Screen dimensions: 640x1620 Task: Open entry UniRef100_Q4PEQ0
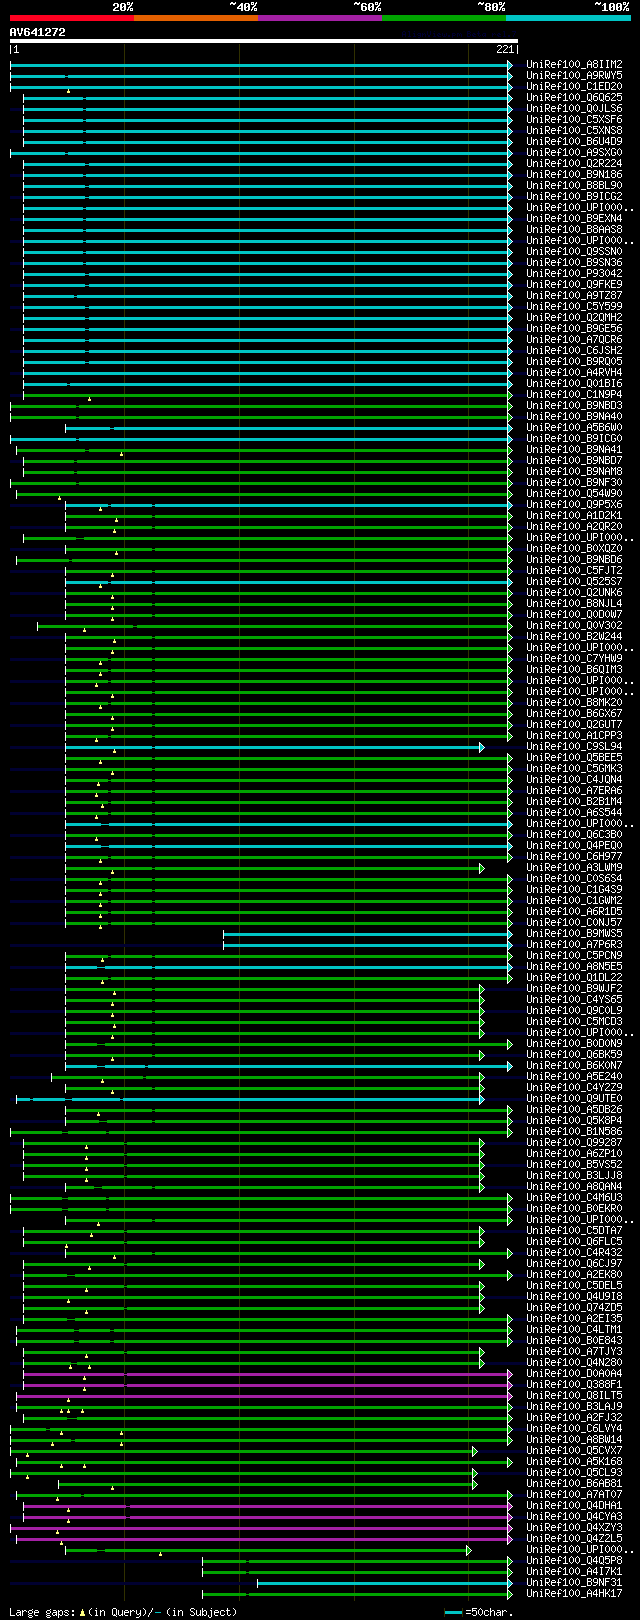pyautogui.click(x=574, y=845)
